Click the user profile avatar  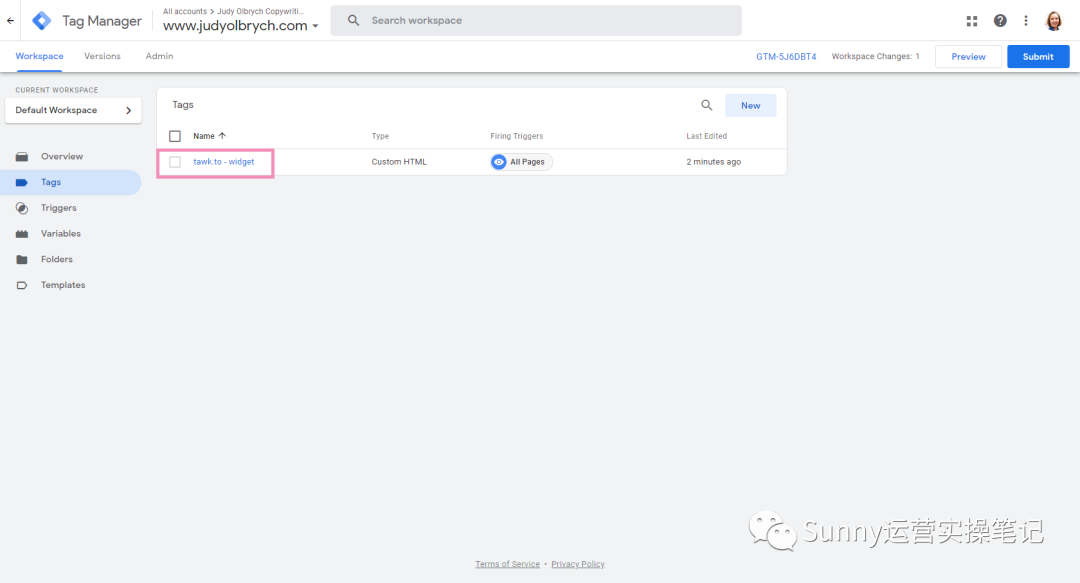click(1054, 21)
